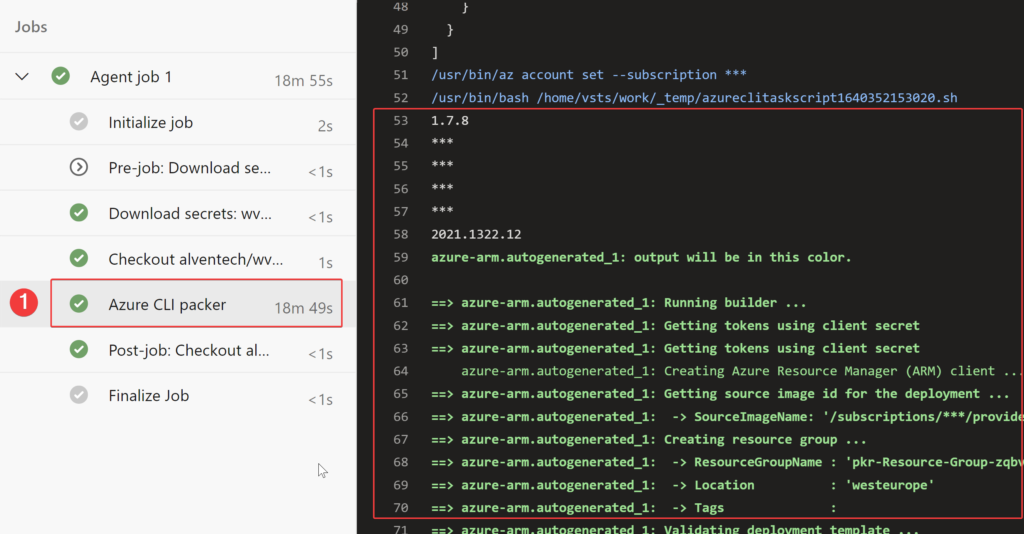Screen dimensions: 1024x534
Task: Open the Finalize Job step
Action: [148, 395]
